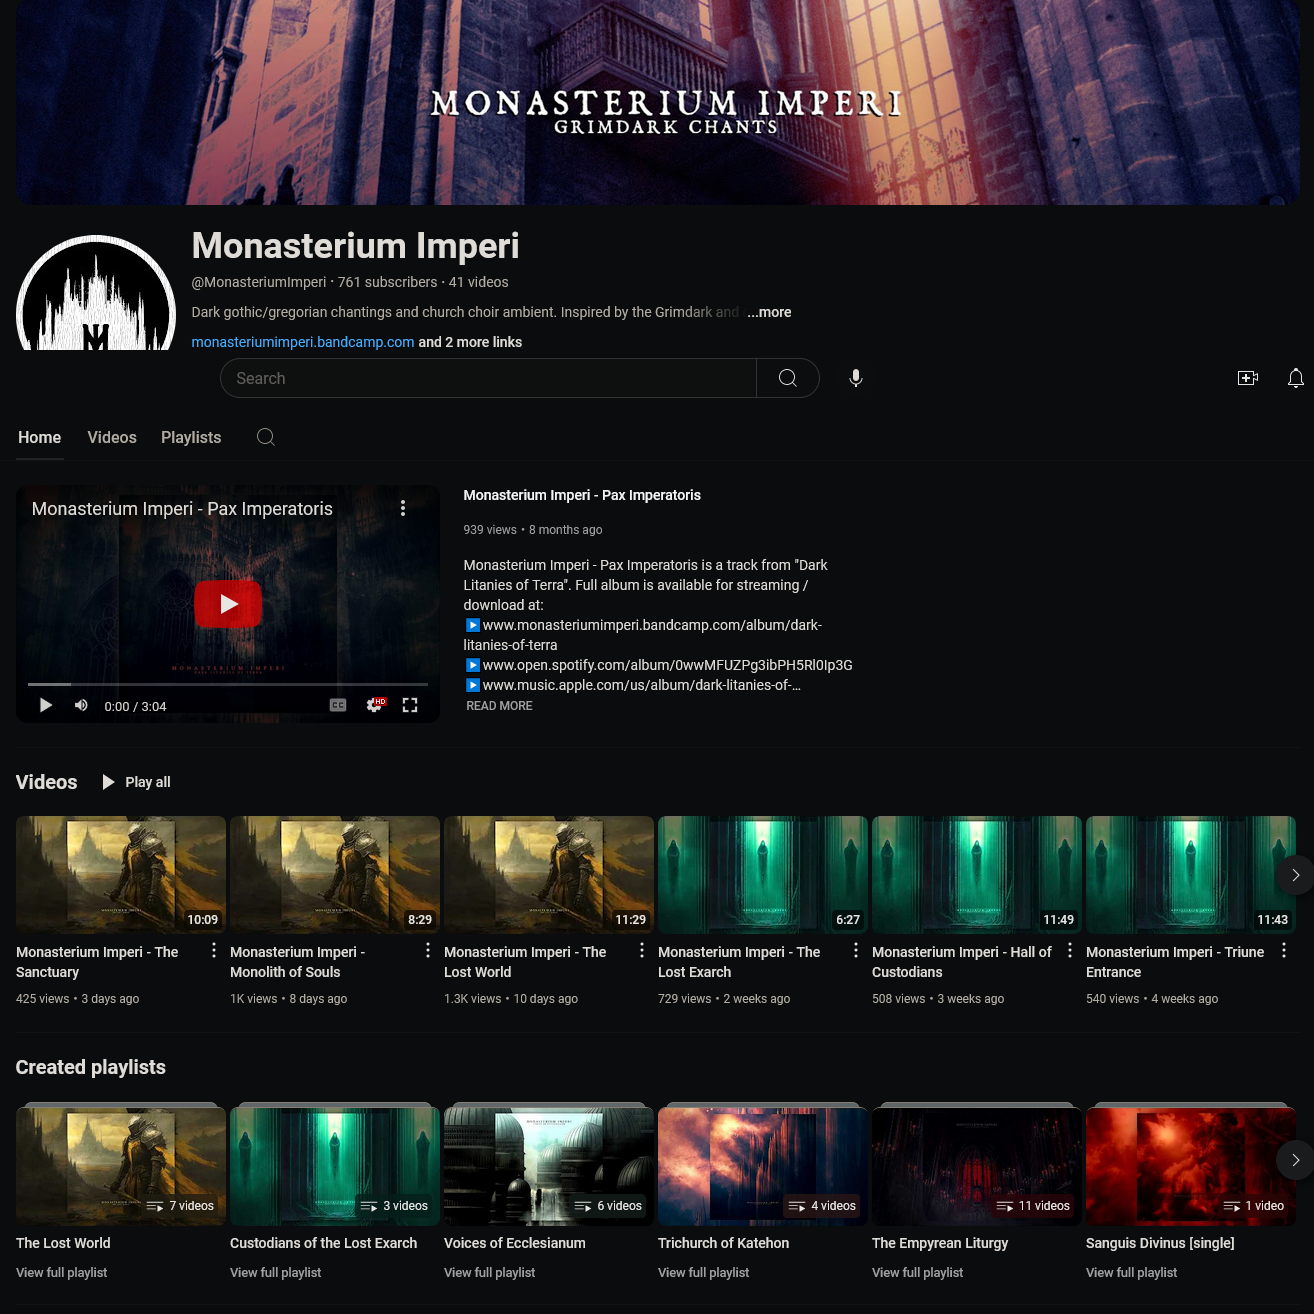Switch to the Playlists tab
Viewport: 1314px width, 1314px height.
pyautogui.click(x=191, y=437)
